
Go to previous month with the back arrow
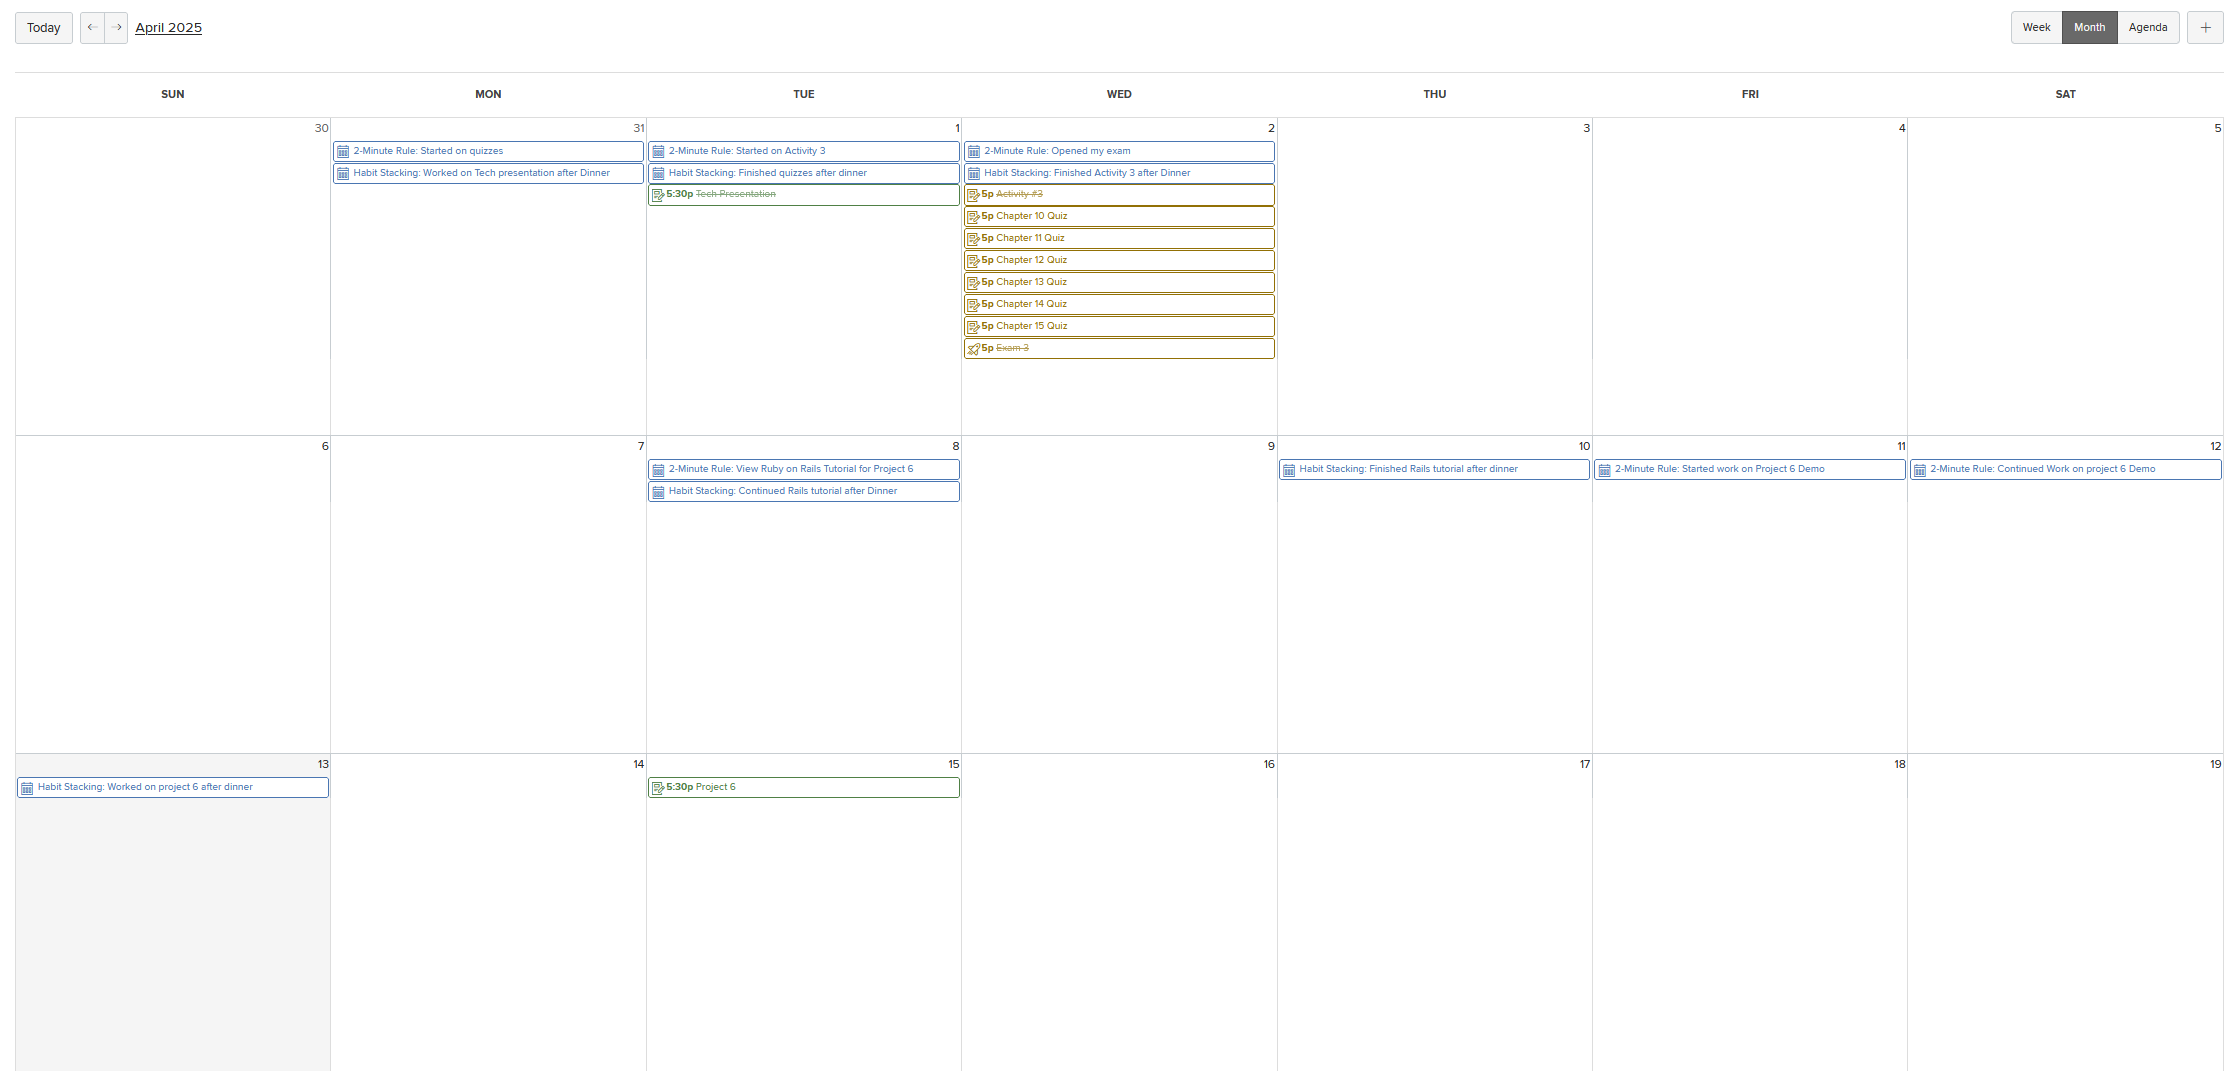point(91,27)
